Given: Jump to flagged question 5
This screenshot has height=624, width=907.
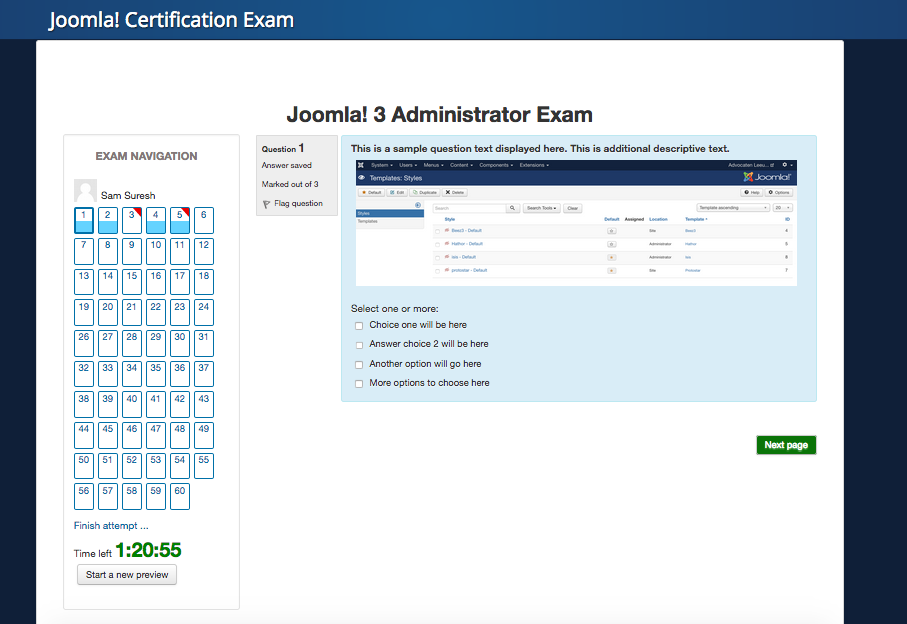Looking at the screenshot, I should point(180,220).
